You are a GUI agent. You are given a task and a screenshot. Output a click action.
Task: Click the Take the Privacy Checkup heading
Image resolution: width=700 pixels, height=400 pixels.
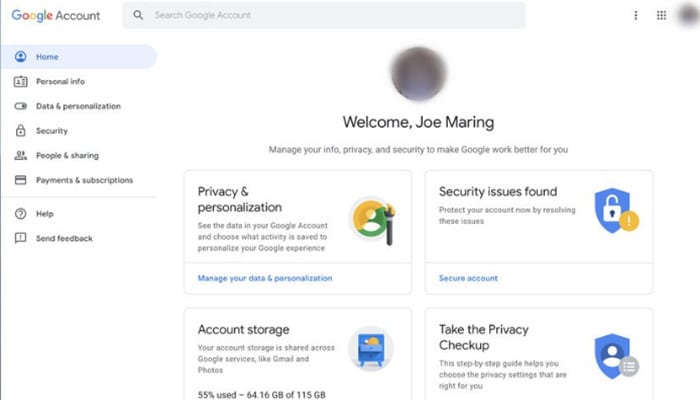pyautogui.click(x=484, y=337)
